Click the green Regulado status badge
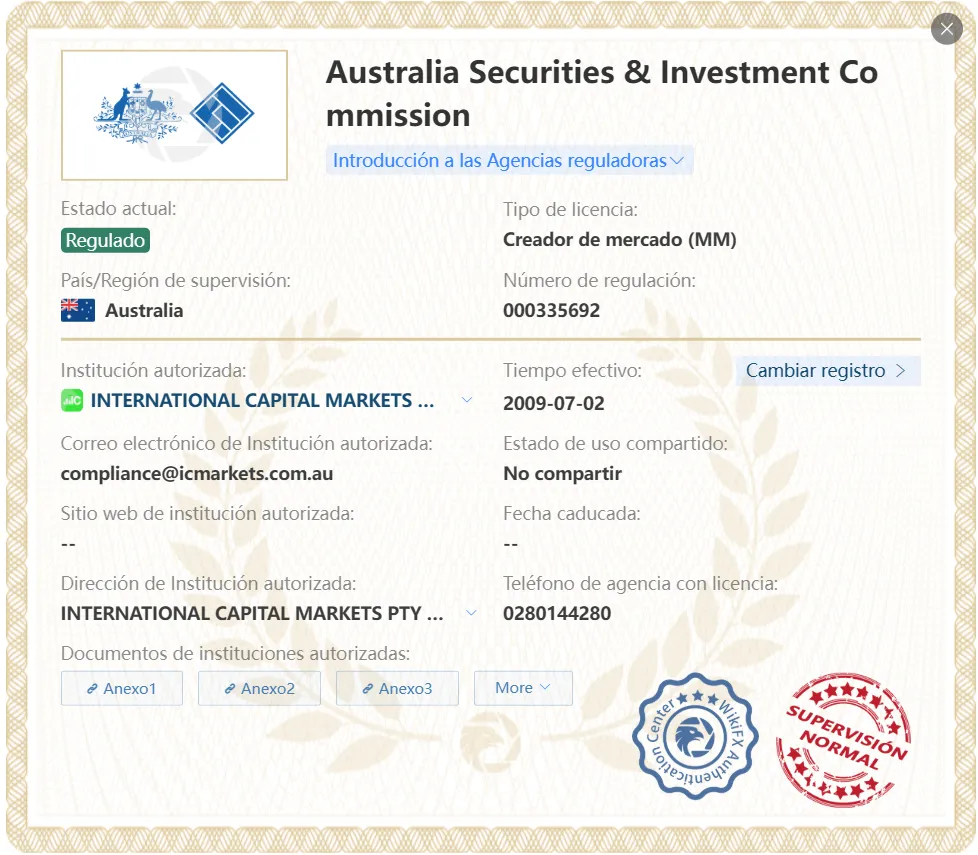This screenshot has width=978, height=855. click(x=105, y=240)
